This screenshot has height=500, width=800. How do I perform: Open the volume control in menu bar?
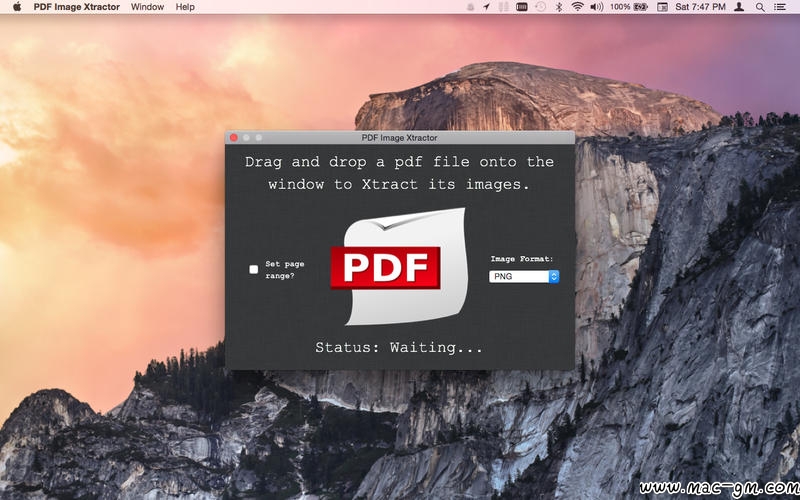(596, 7)
